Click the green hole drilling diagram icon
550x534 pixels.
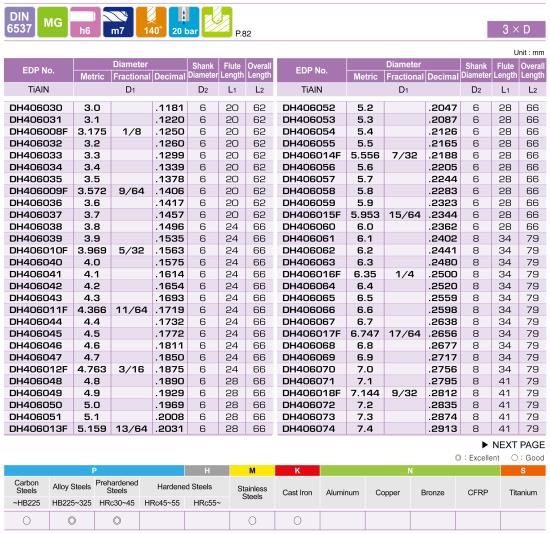(217, 22)
